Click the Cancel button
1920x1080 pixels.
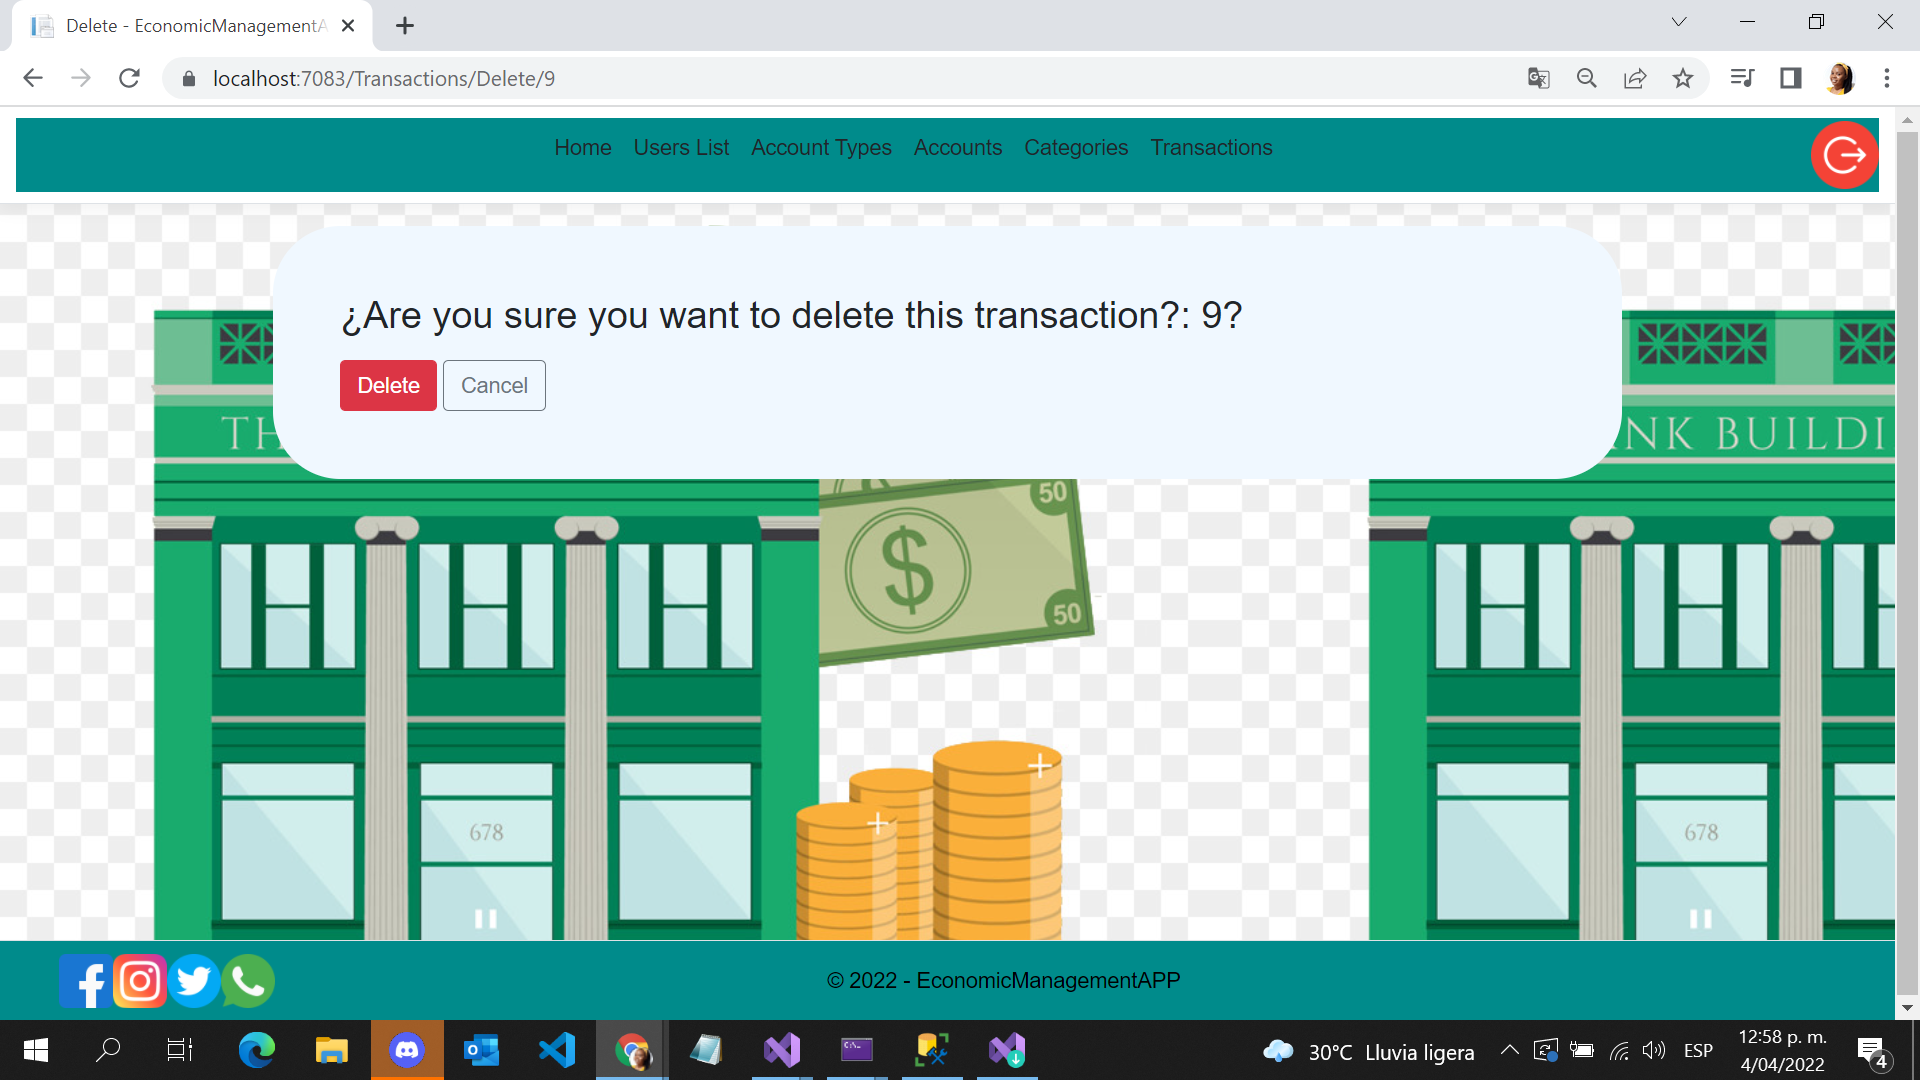click(x=494, y=385)
